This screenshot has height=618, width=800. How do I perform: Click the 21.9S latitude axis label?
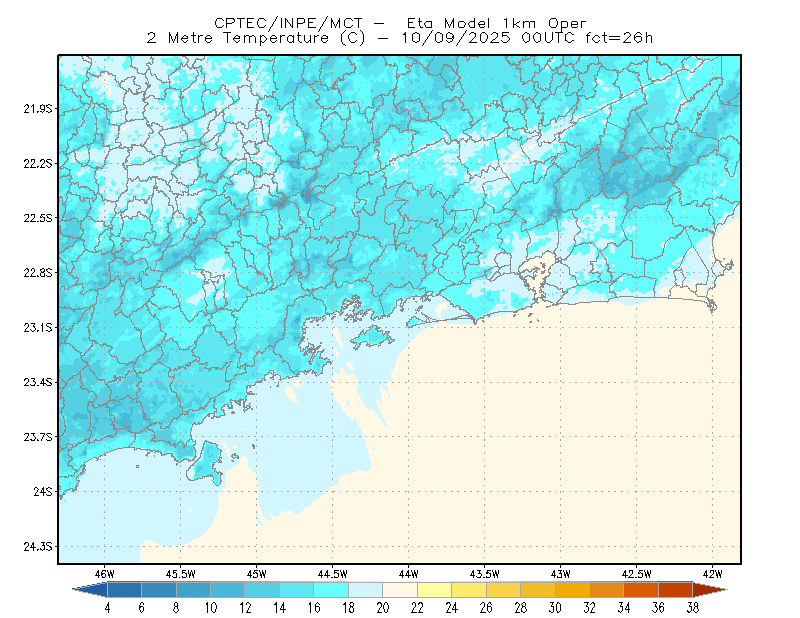point(38,109)
